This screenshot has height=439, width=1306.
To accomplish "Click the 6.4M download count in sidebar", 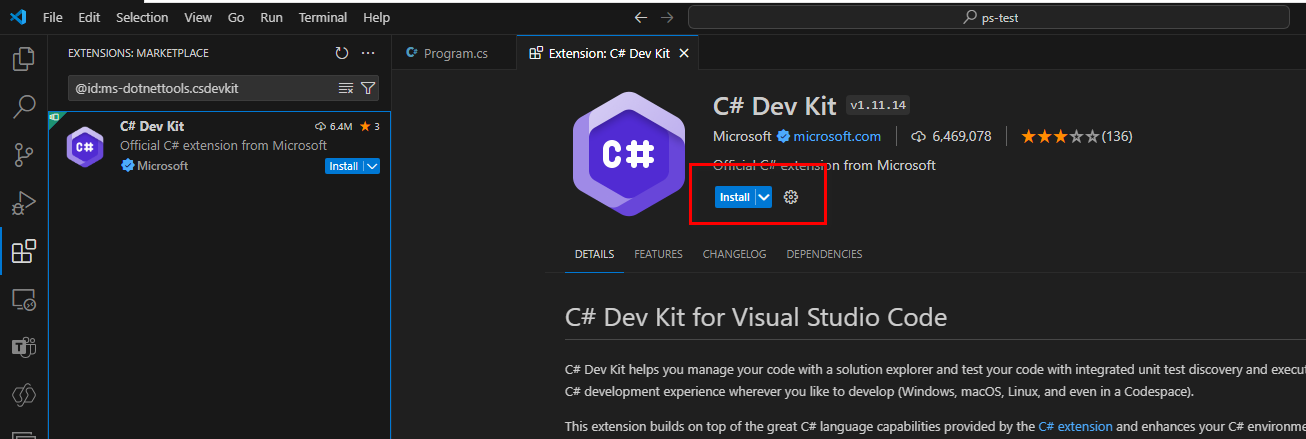I will [334, 126].
